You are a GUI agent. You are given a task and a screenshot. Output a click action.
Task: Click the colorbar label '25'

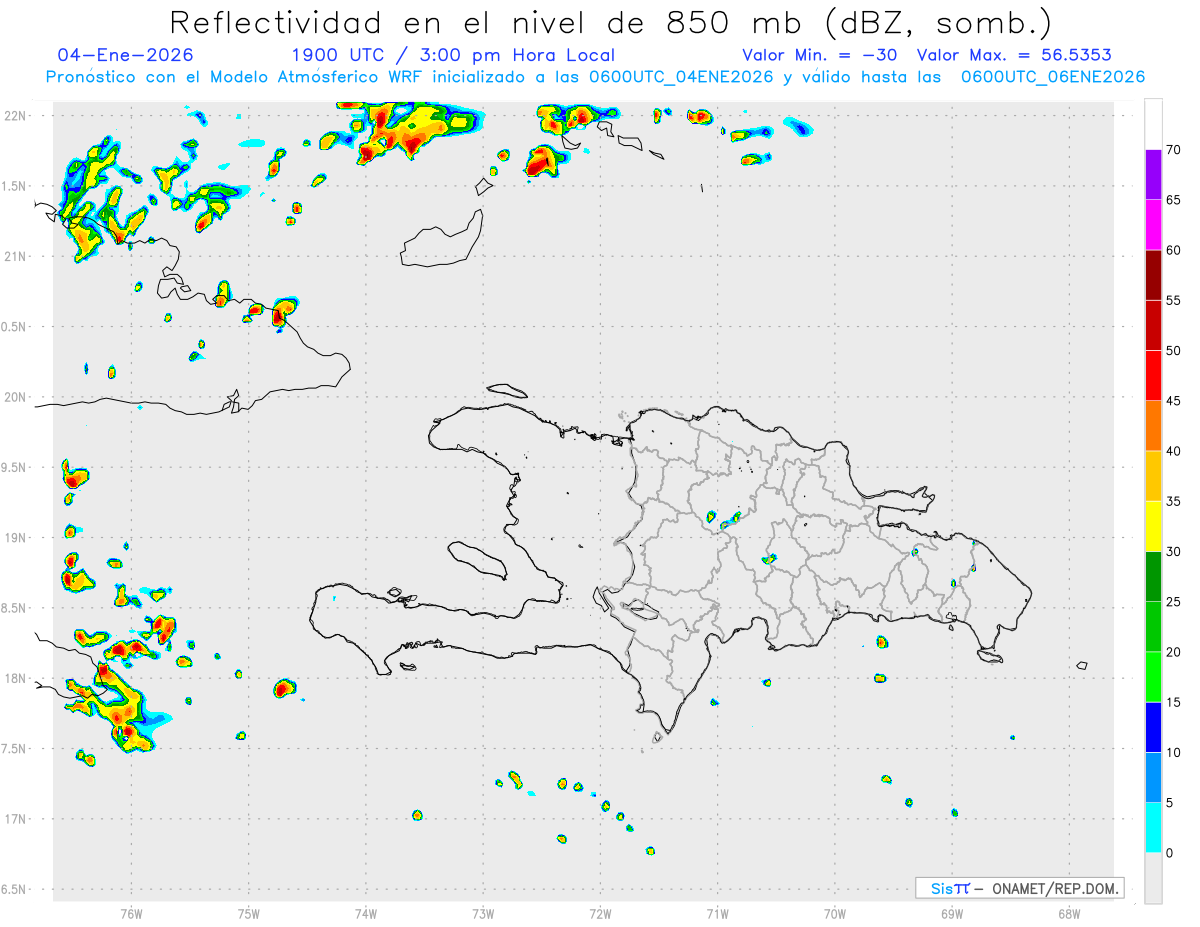pyautogui.click(x=1174, y=602)
